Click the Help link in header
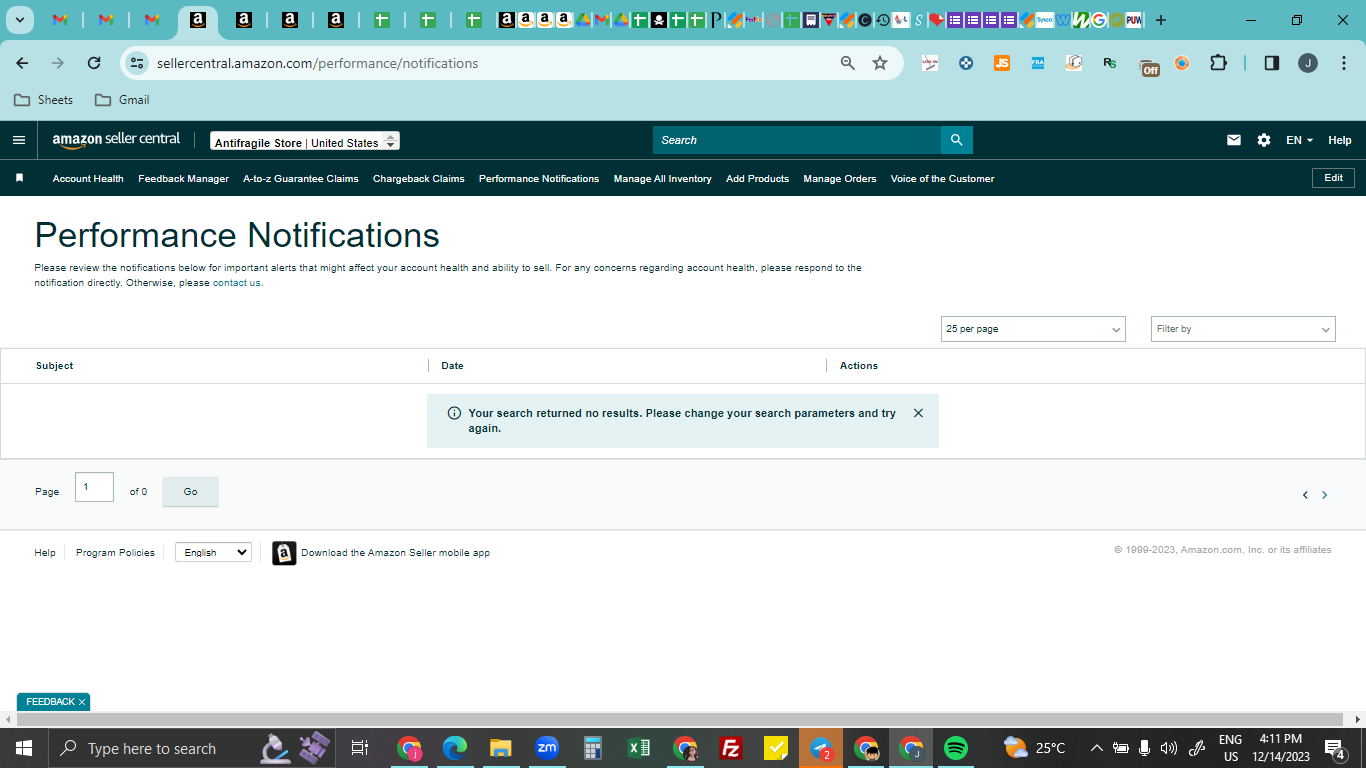Screen dimensions: 1366x768 (x=1340, y=140)
